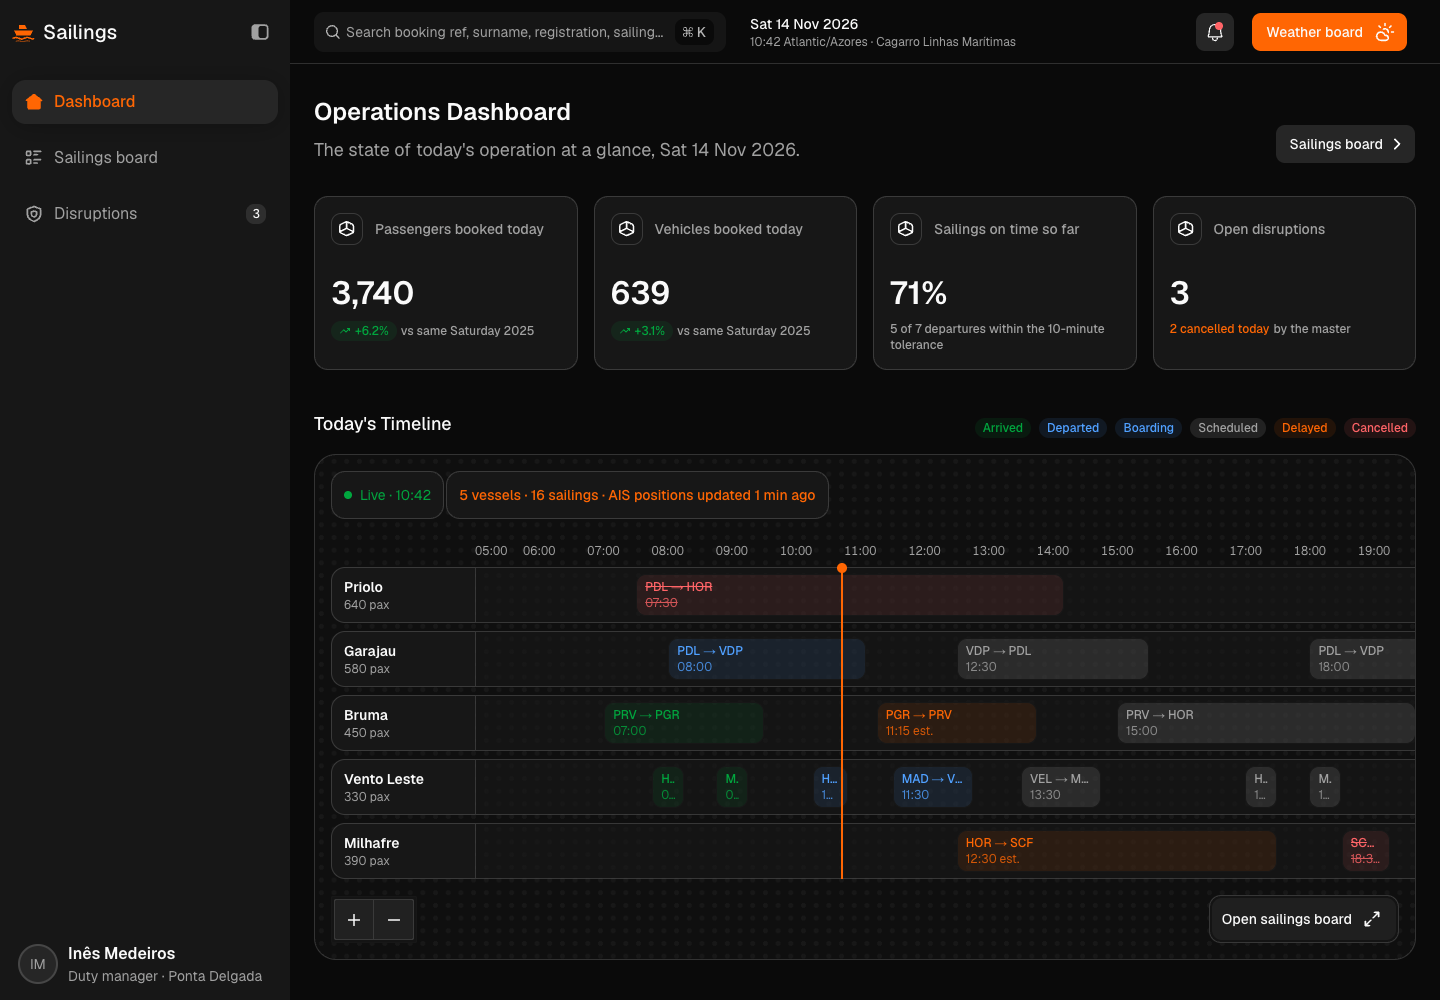Select the delayed PGR → PRV sailing

click(x=957, y=723)
